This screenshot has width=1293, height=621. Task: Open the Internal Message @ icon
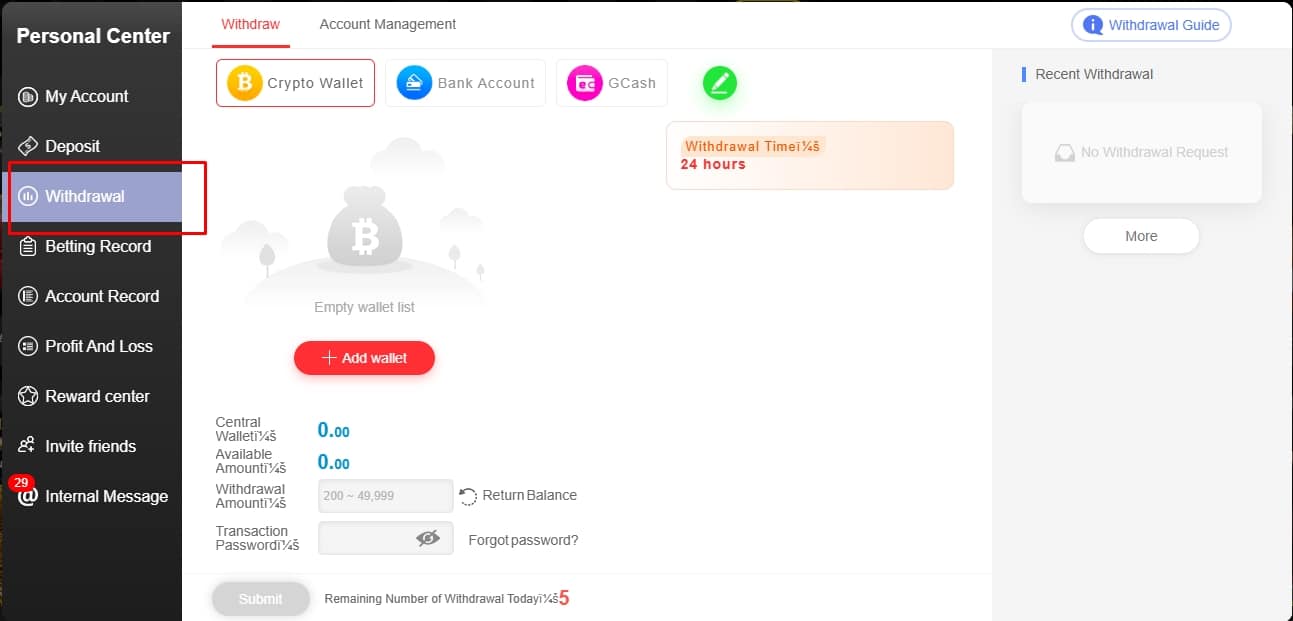[x=28, y=496]
